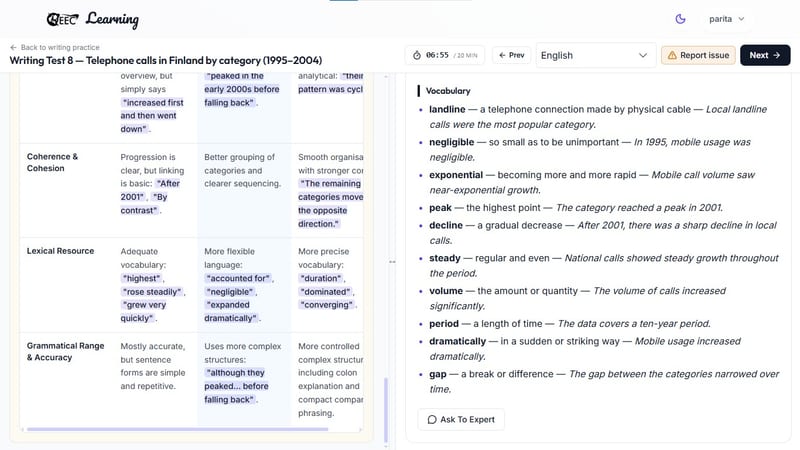Click the vocabulary word 'negligible'

452,142
